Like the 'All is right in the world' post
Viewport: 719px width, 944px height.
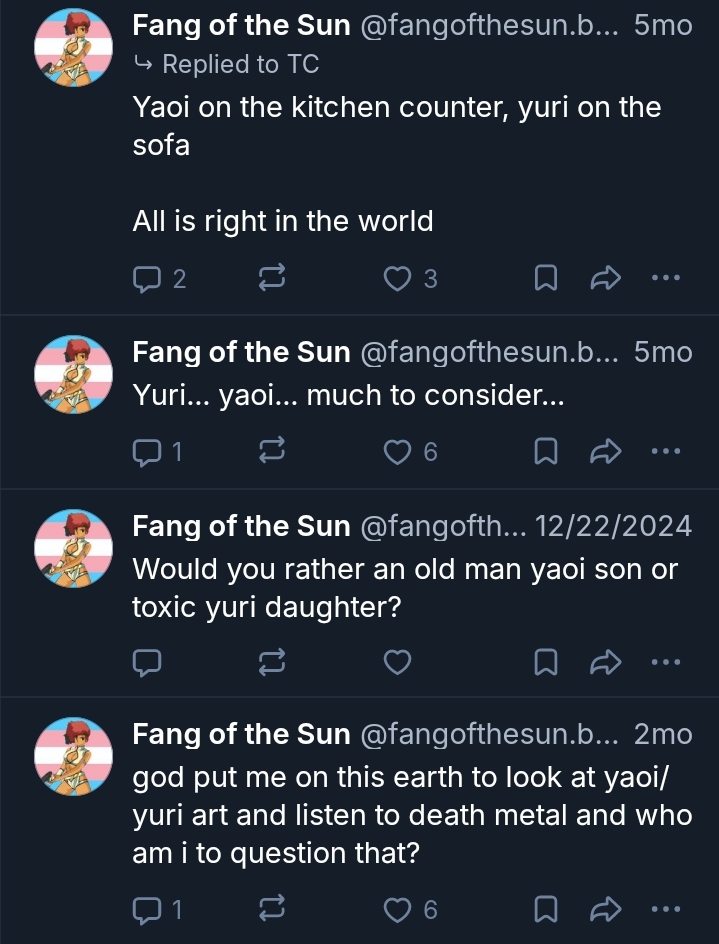point(398,279)
